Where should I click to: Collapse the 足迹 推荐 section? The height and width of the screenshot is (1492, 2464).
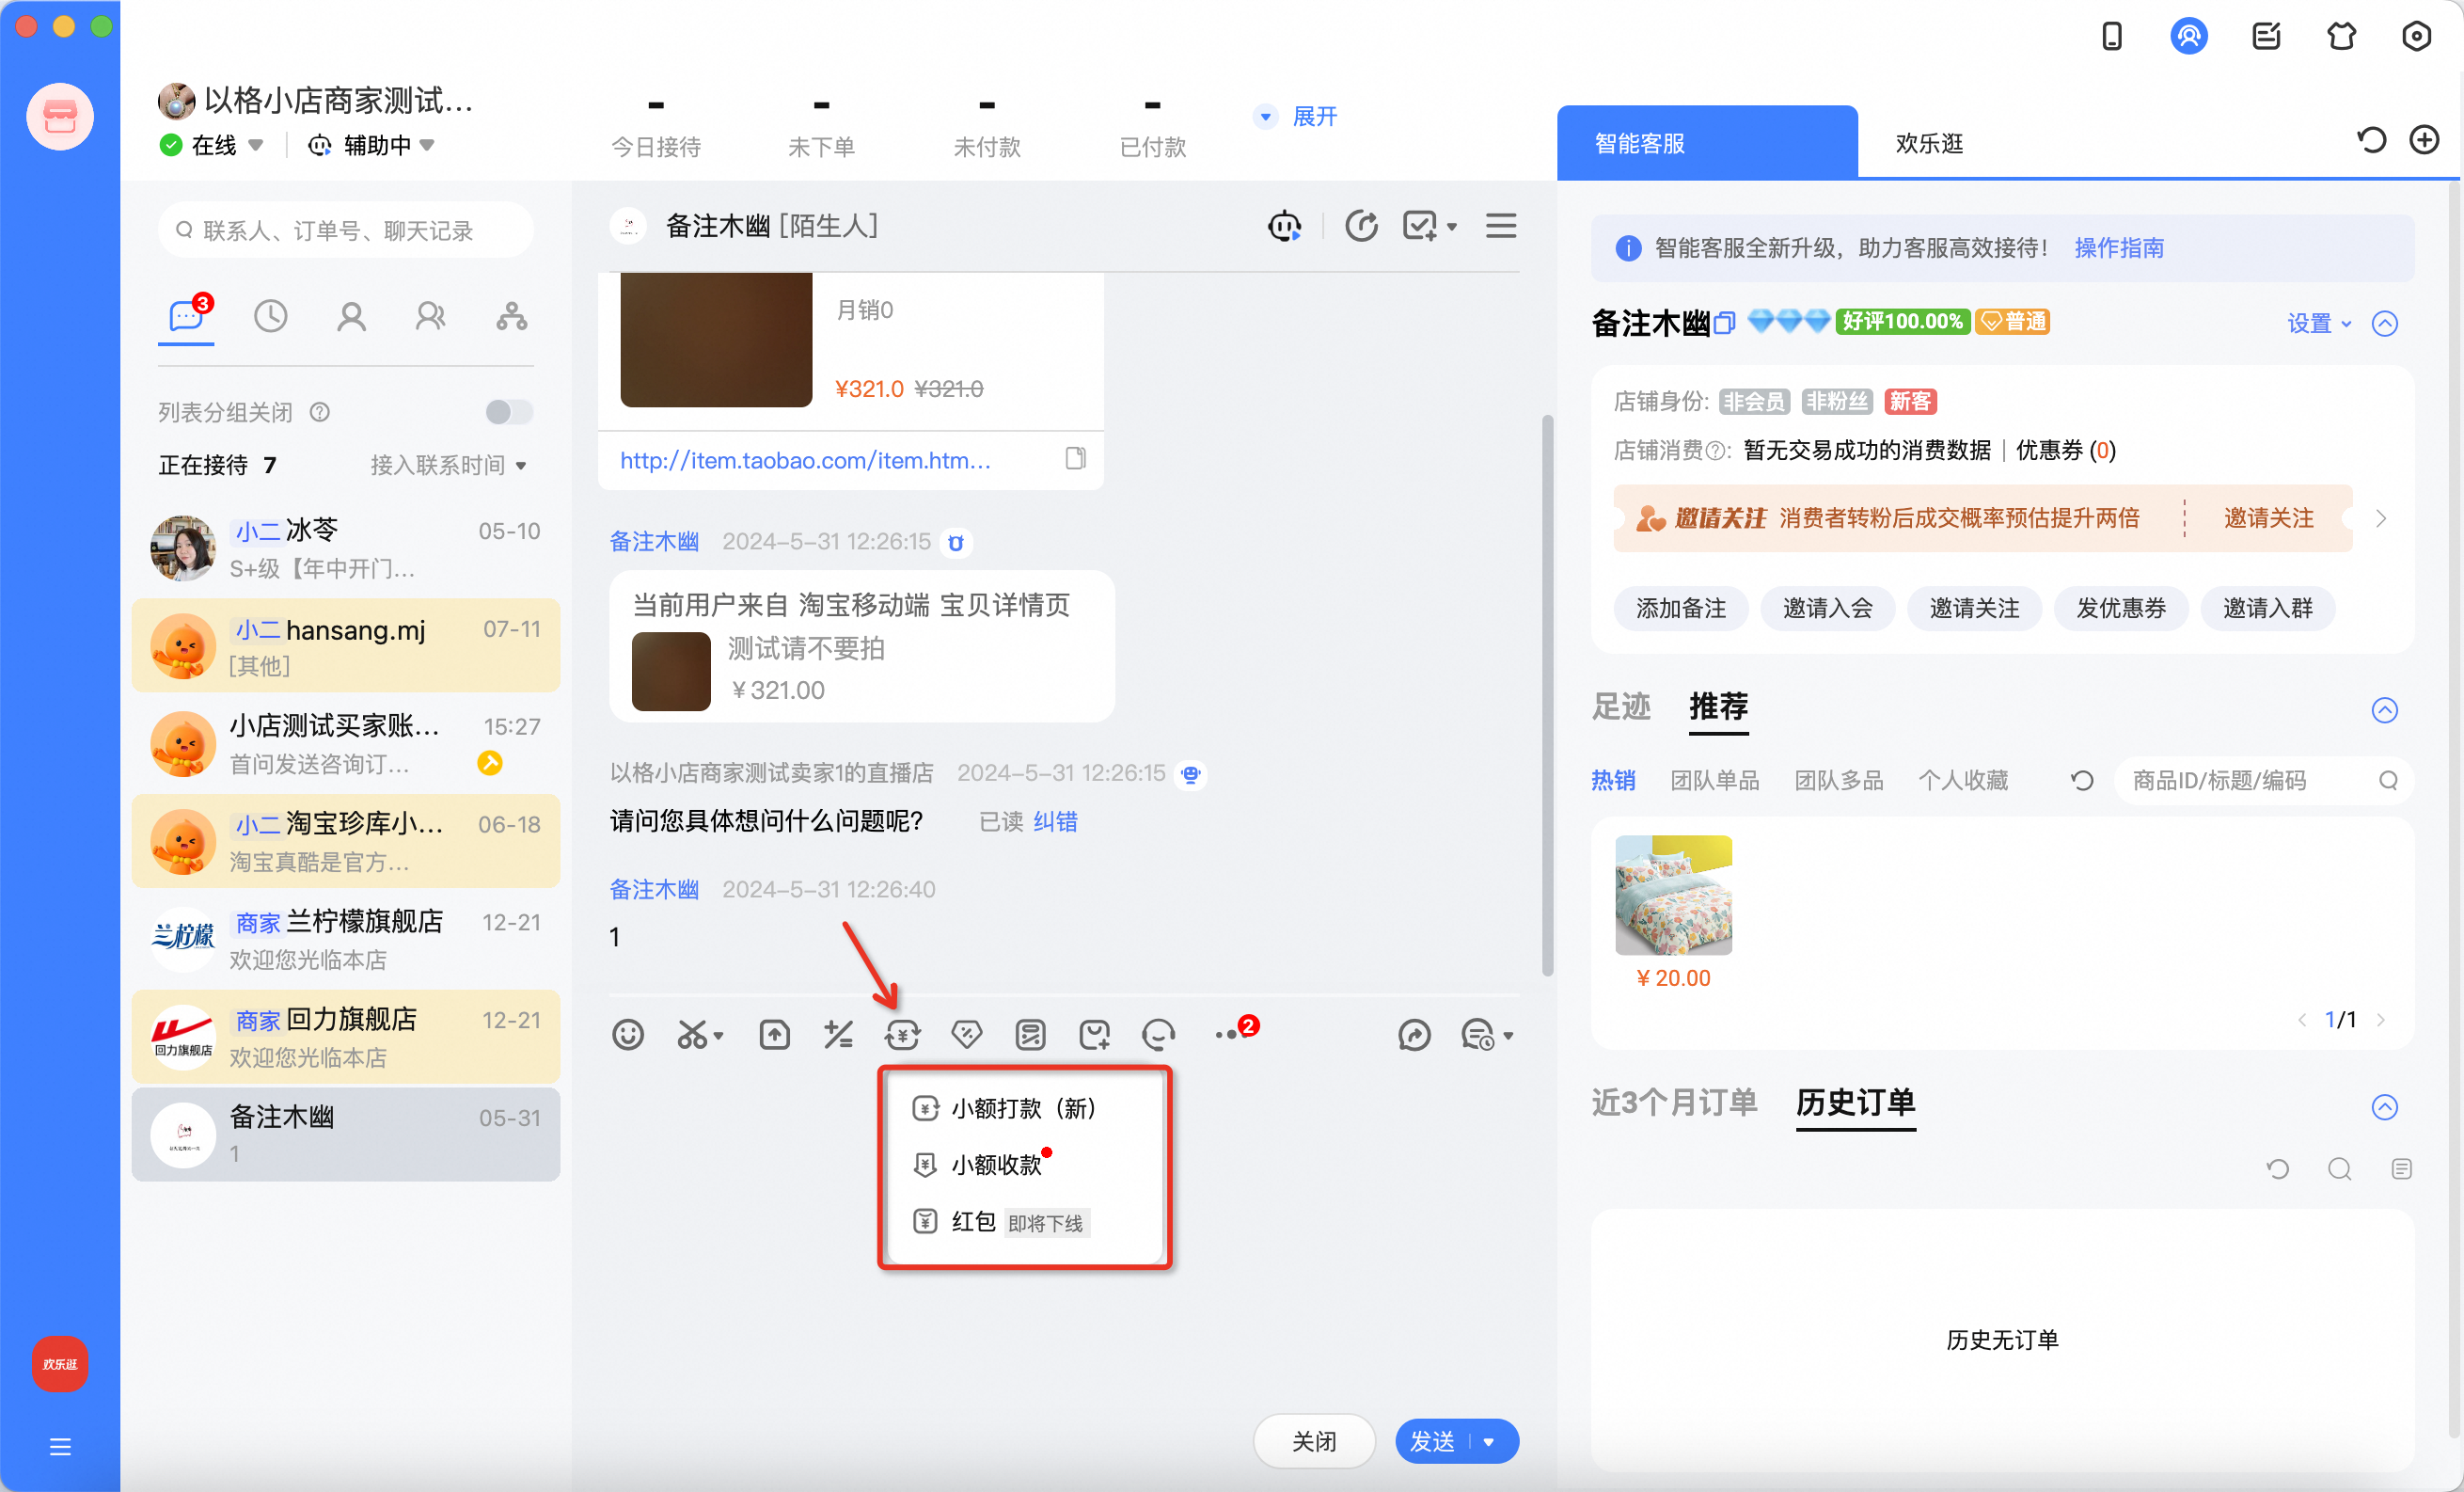2385,710
